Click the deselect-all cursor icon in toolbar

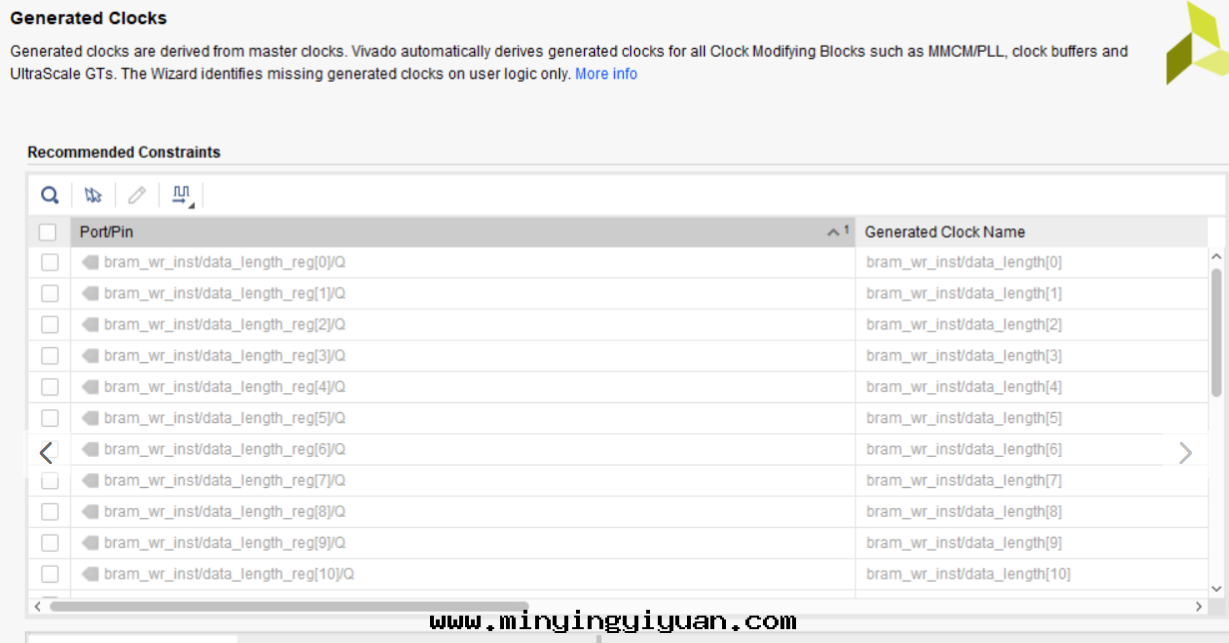click(93, 195)
